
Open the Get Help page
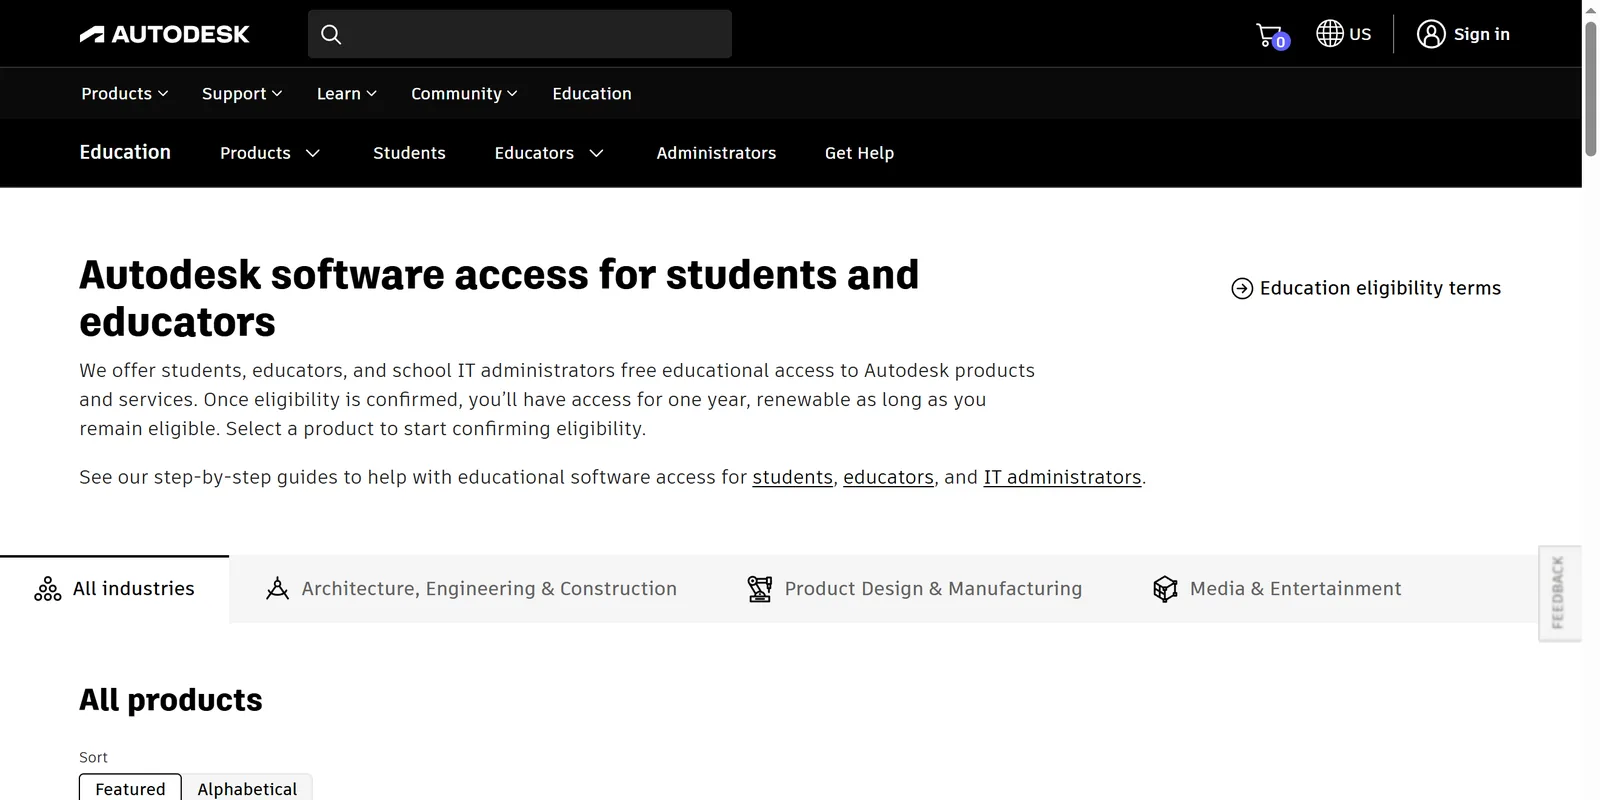click(x=859, y=153)
